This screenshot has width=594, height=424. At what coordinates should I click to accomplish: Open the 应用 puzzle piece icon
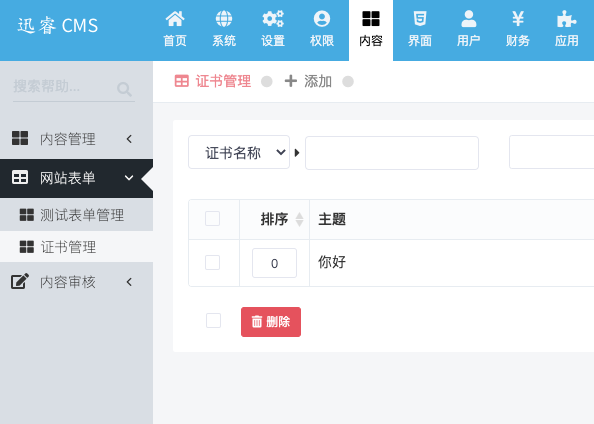click(567, 19)
